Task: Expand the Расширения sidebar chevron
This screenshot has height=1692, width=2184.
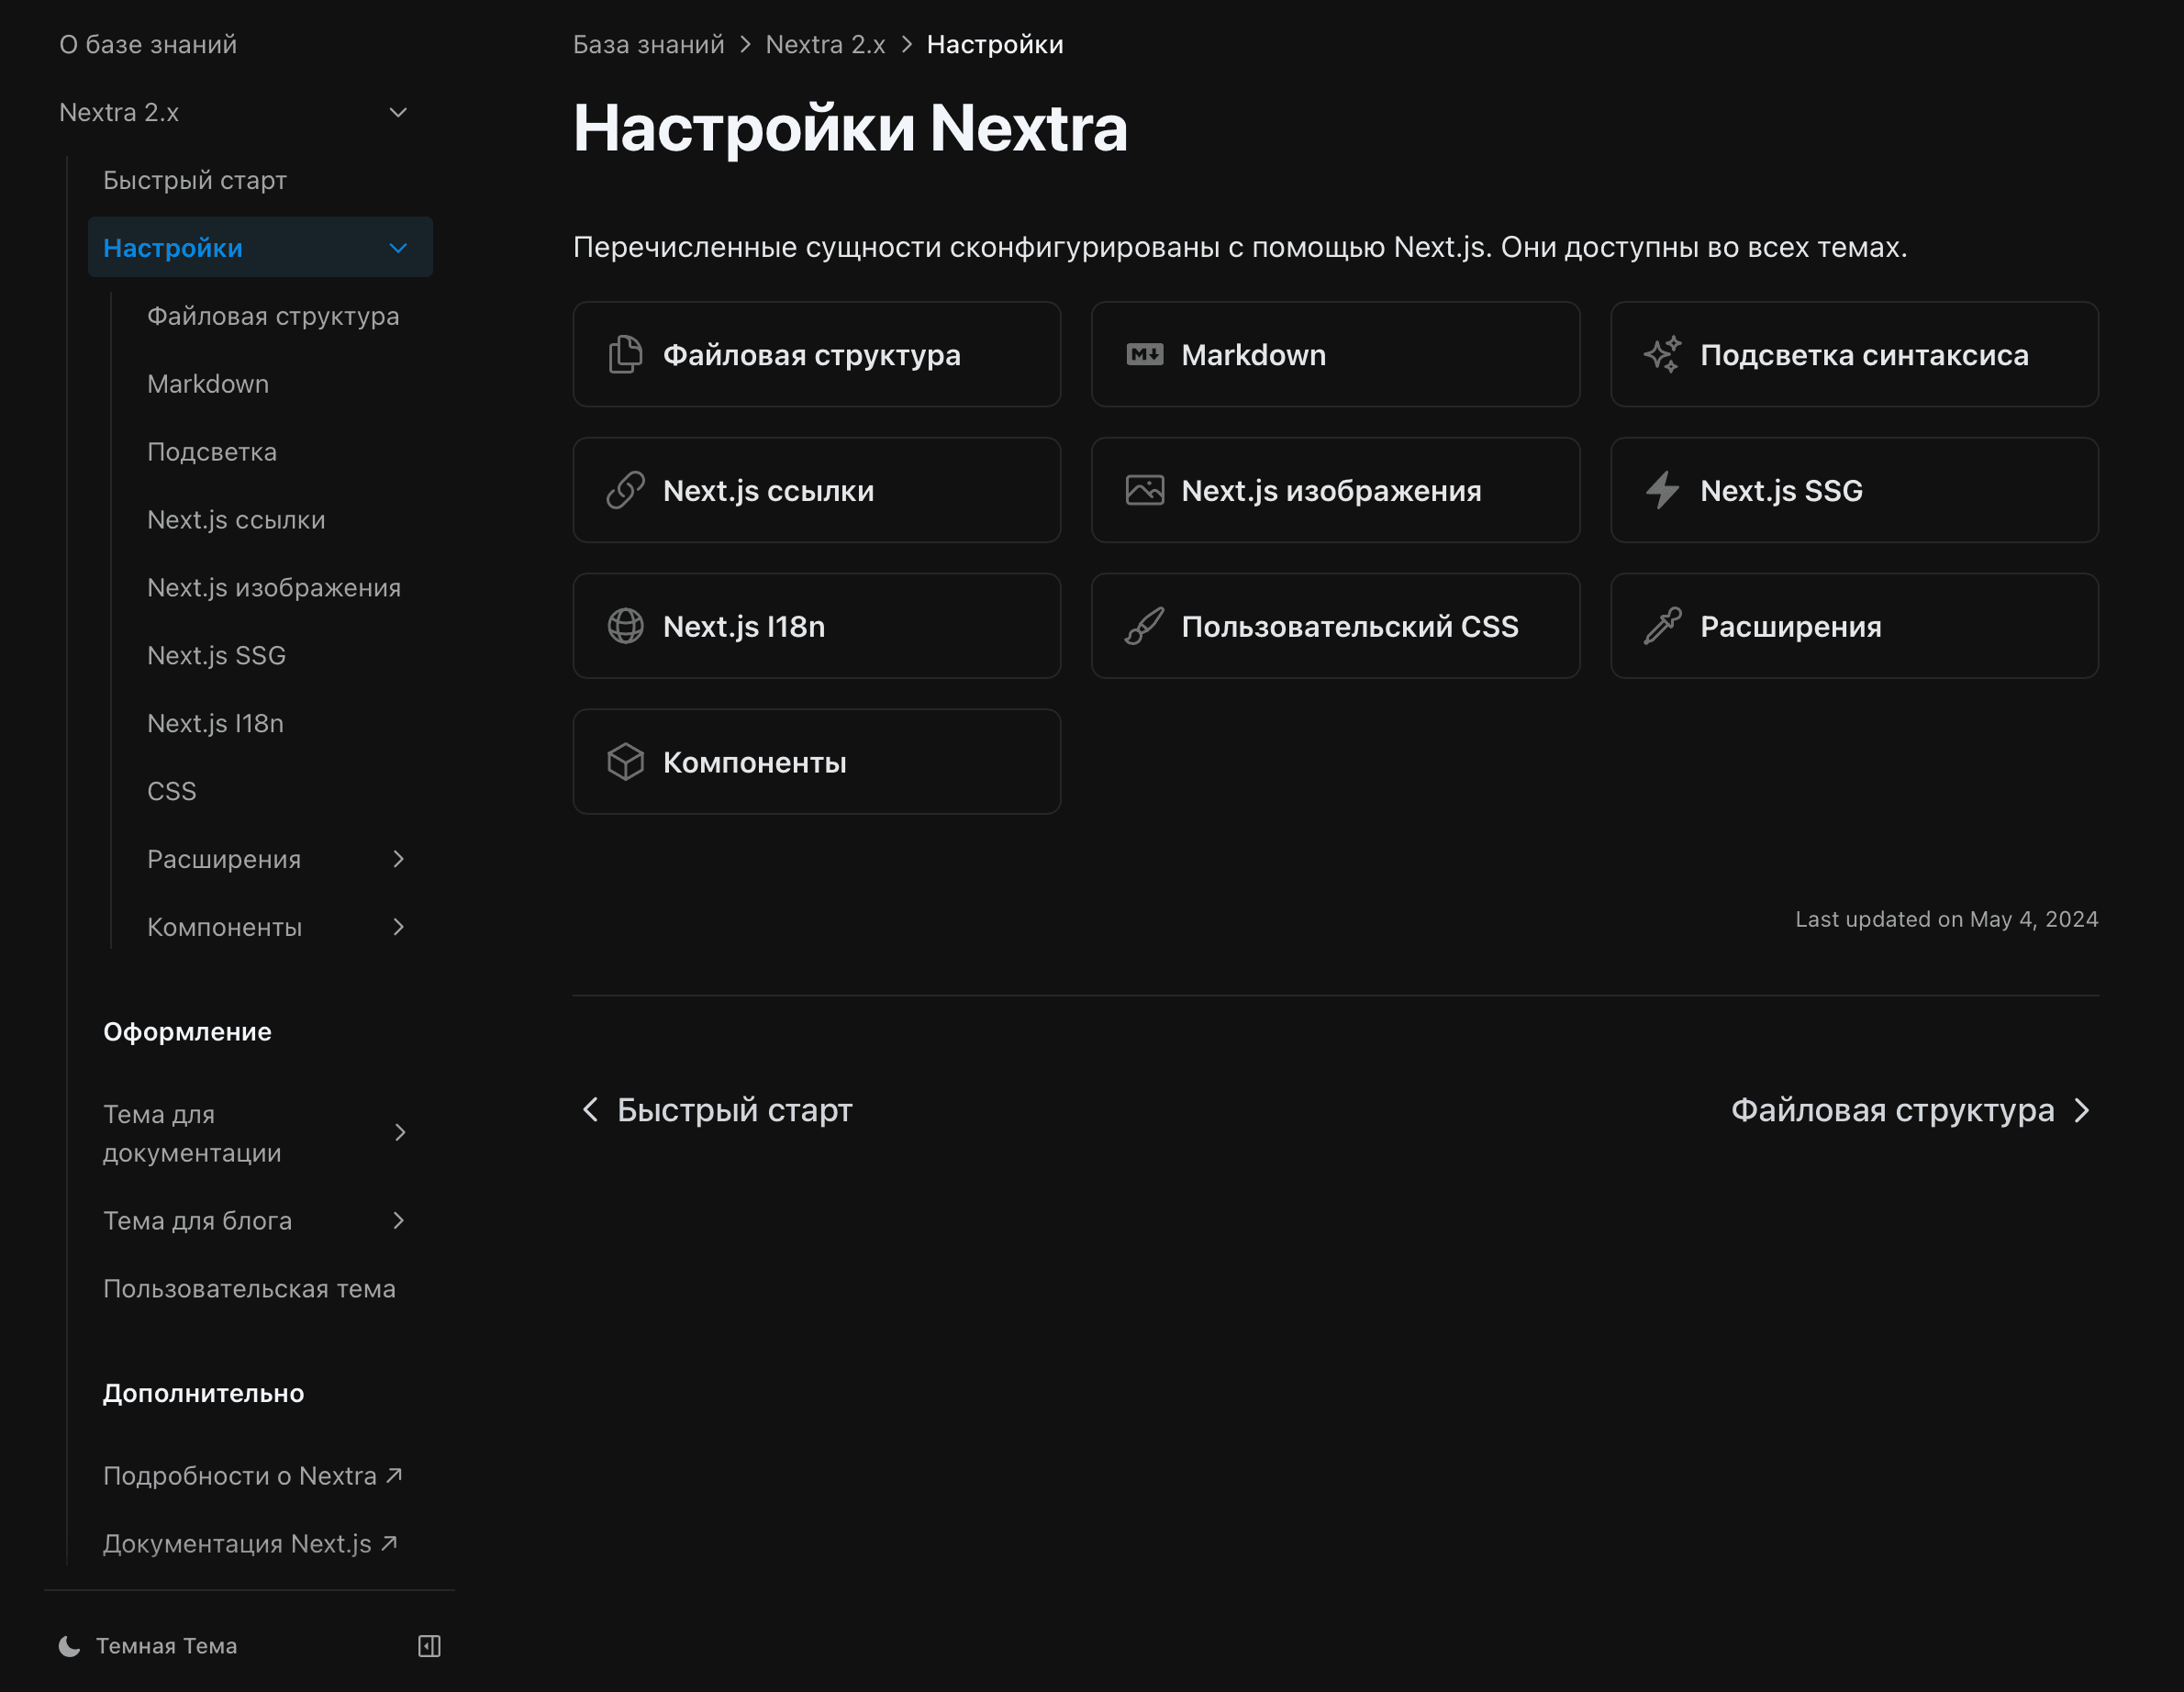Action: tap(398, 859)
